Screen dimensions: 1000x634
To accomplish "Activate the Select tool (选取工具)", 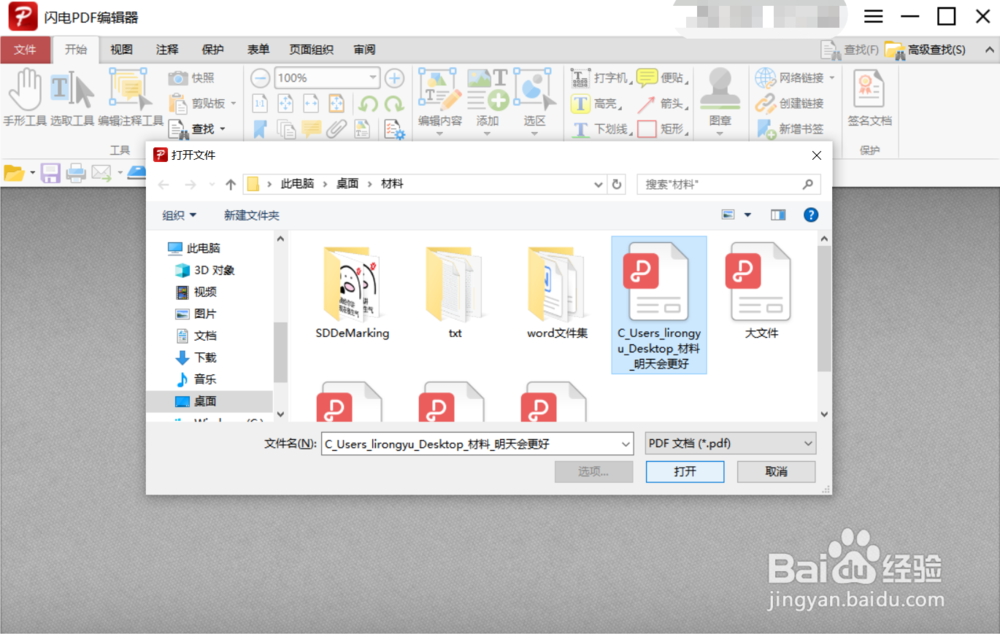I will (72, 98).
